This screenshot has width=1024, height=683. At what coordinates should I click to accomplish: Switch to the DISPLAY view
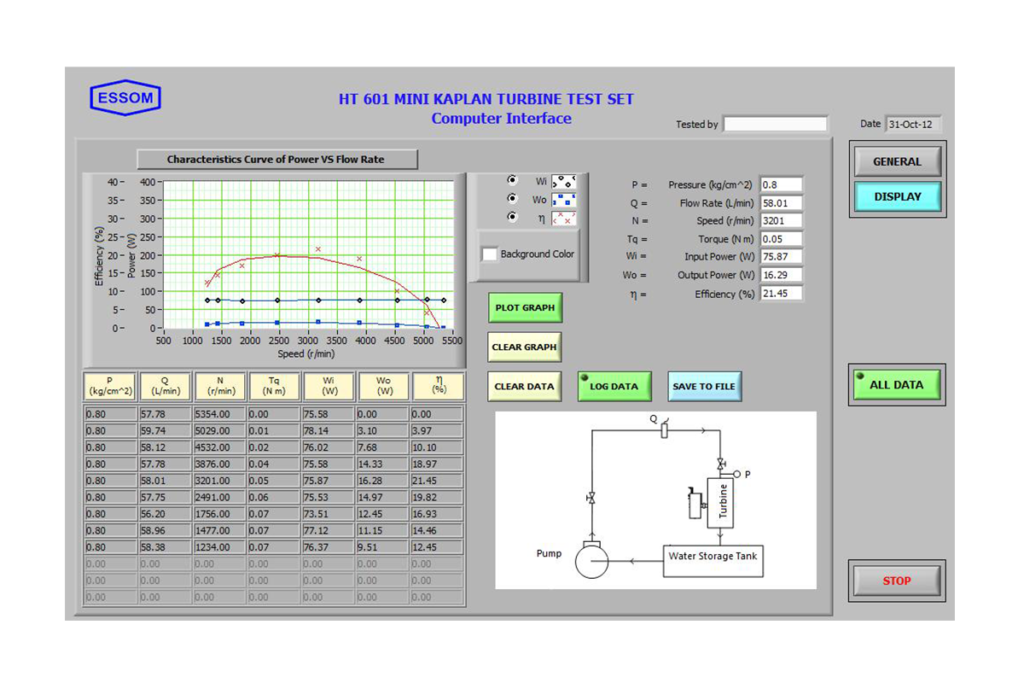896,197
